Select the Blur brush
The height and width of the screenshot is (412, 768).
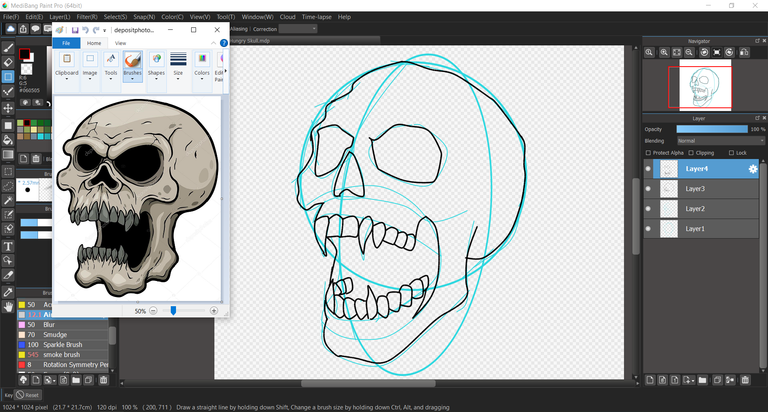(63, 325)
